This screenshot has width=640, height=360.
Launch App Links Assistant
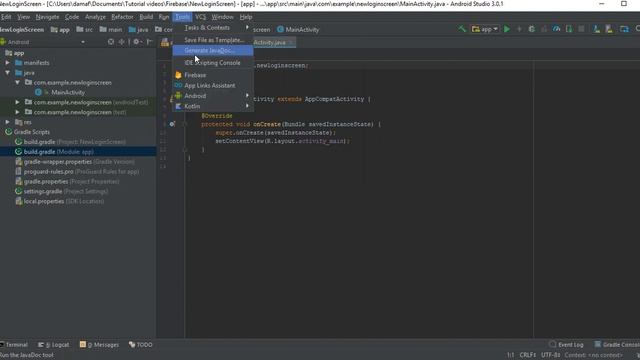click(x=213, y=86)
